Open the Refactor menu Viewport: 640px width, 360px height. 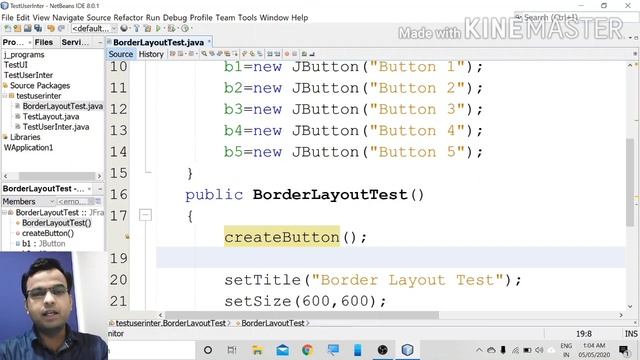(128, 18)
